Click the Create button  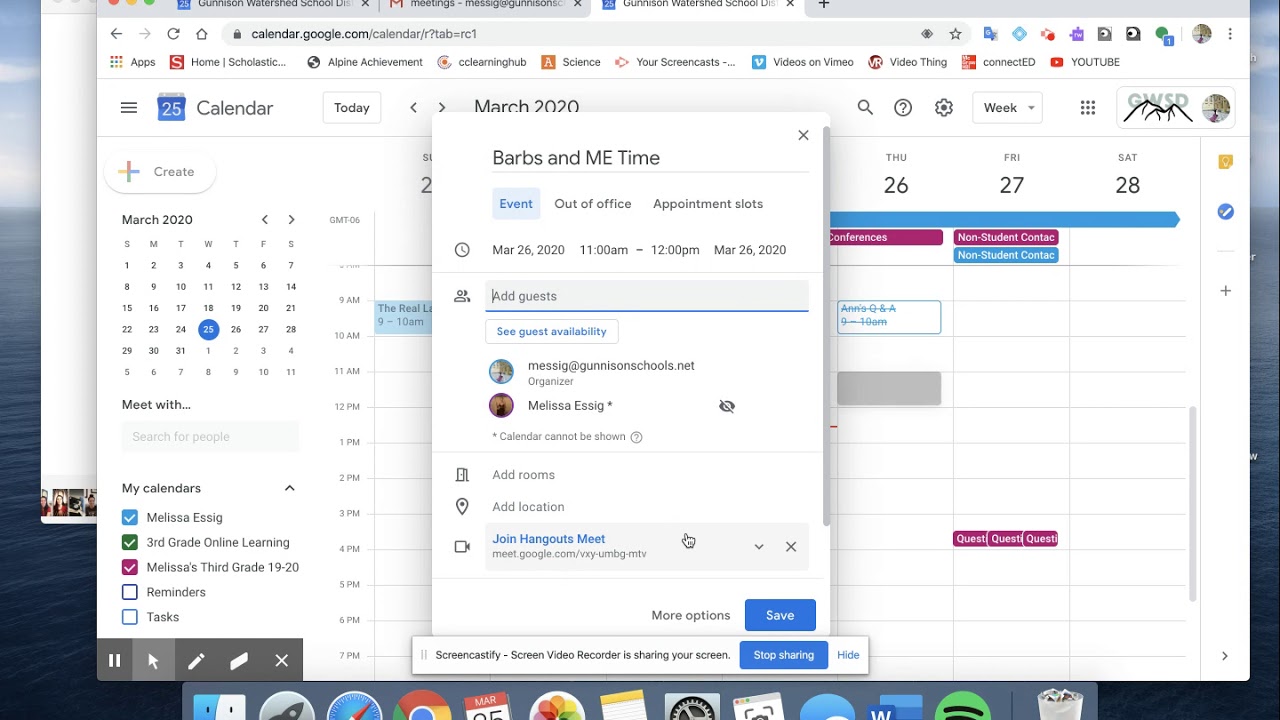point(160,172)
